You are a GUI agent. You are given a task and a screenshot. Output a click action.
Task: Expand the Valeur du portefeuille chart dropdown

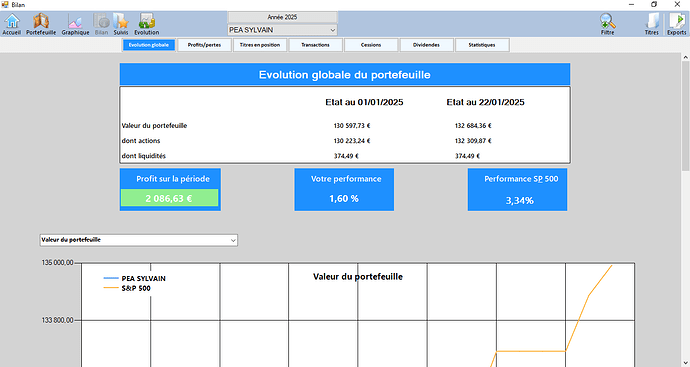[x=139, y=240]
